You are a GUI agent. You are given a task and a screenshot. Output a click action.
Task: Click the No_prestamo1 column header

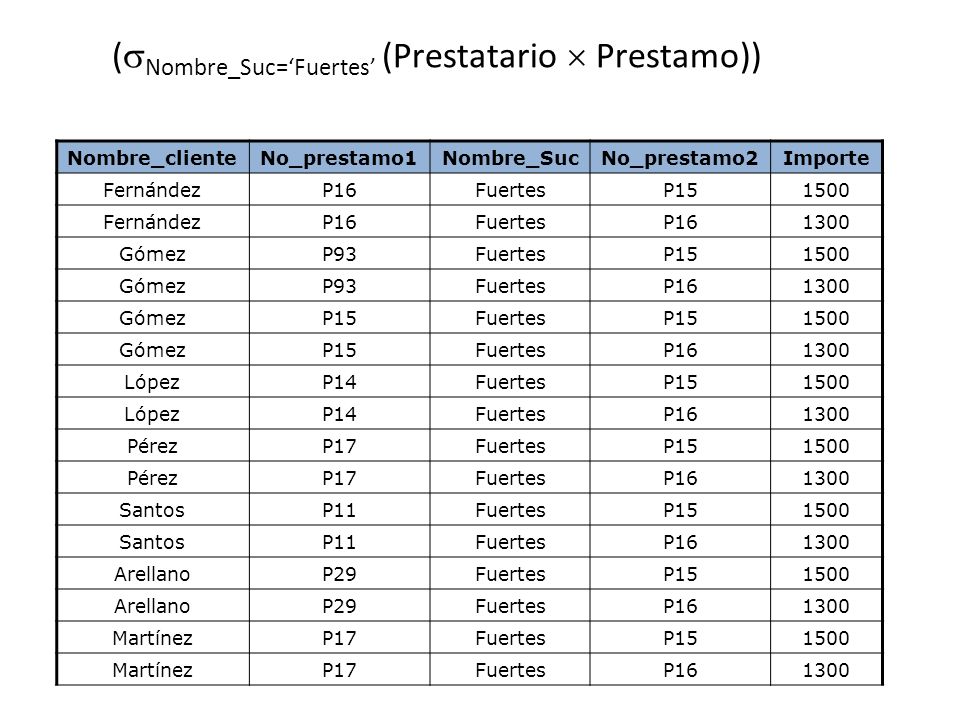point(339,158)
